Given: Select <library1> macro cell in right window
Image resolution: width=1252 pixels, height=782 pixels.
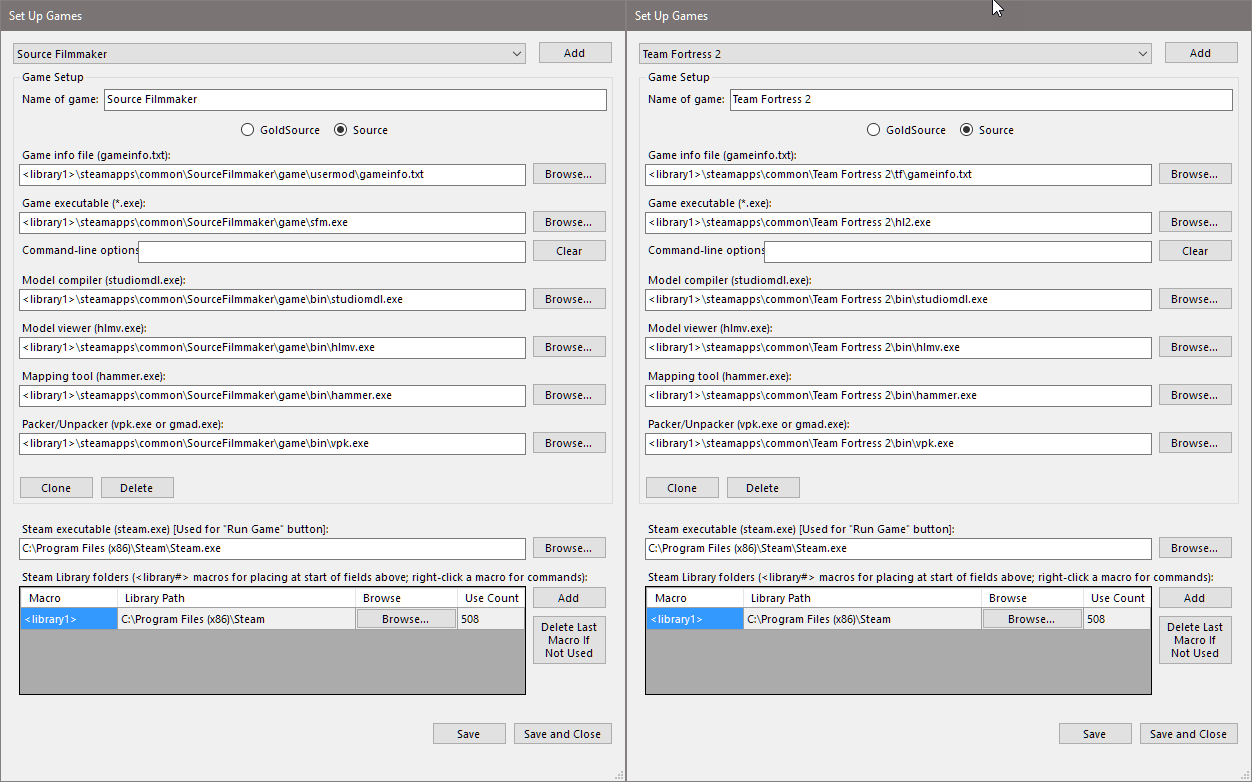Looking at the screenshot, I should tap(695, 619).
